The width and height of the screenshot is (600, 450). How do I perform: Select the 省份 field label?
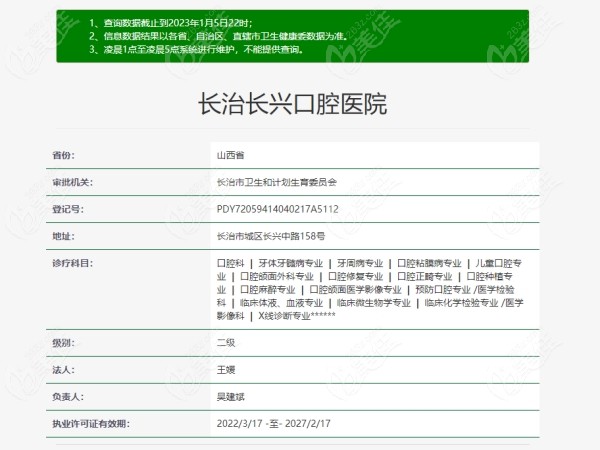[63, 156]
